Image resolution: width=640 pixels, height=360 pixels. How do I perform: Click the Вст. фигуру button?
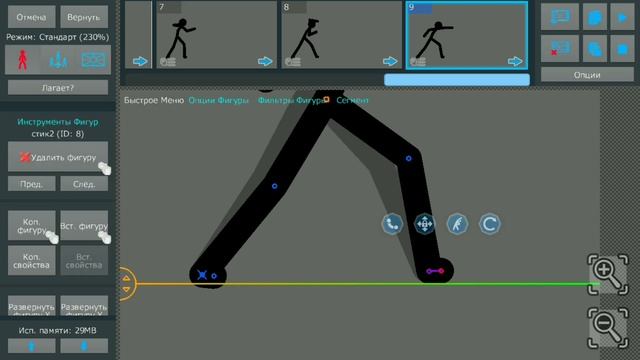84,226
